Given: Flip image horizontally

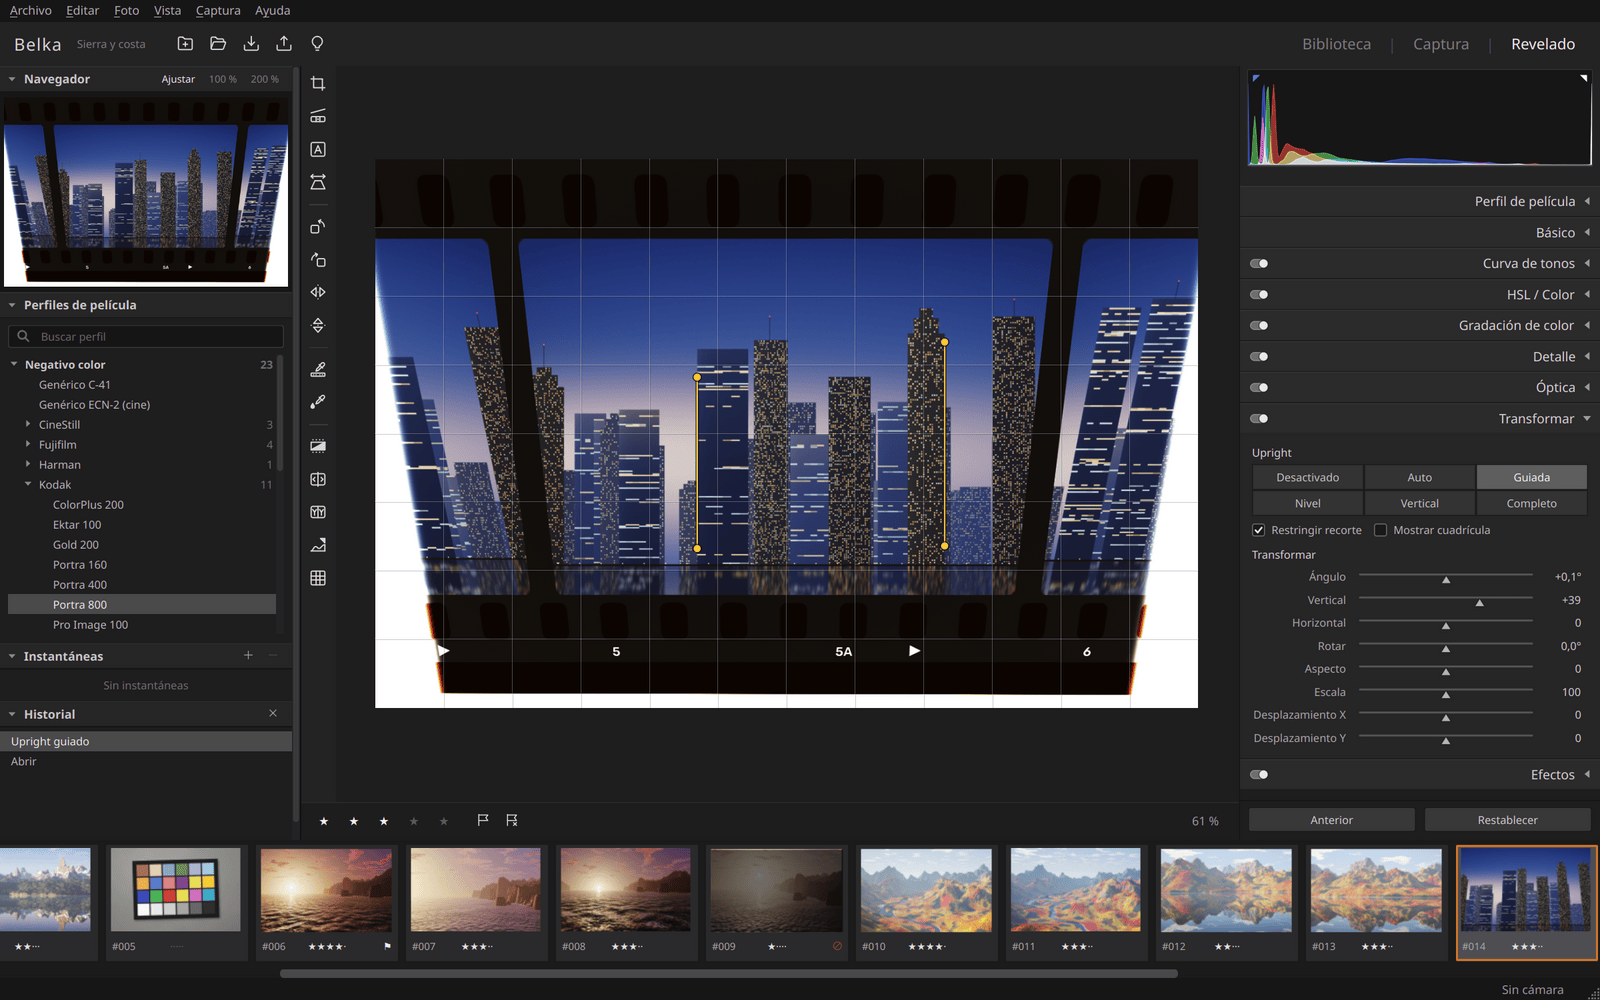Looking at the screenshot, I should (x=318, y=293).
